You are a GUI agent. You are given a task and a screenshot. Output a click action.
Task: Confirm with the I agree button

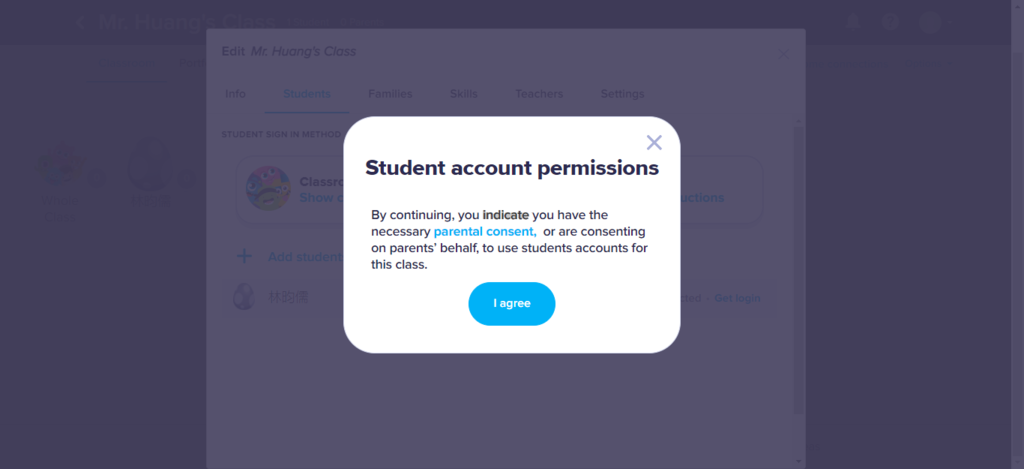511,304
